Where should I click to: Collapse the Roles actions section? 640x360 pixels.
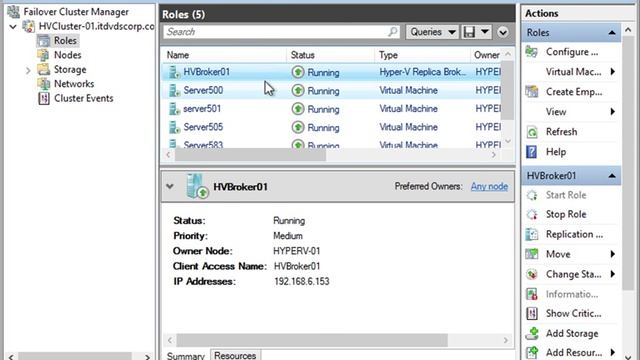(x=611, y=33)
